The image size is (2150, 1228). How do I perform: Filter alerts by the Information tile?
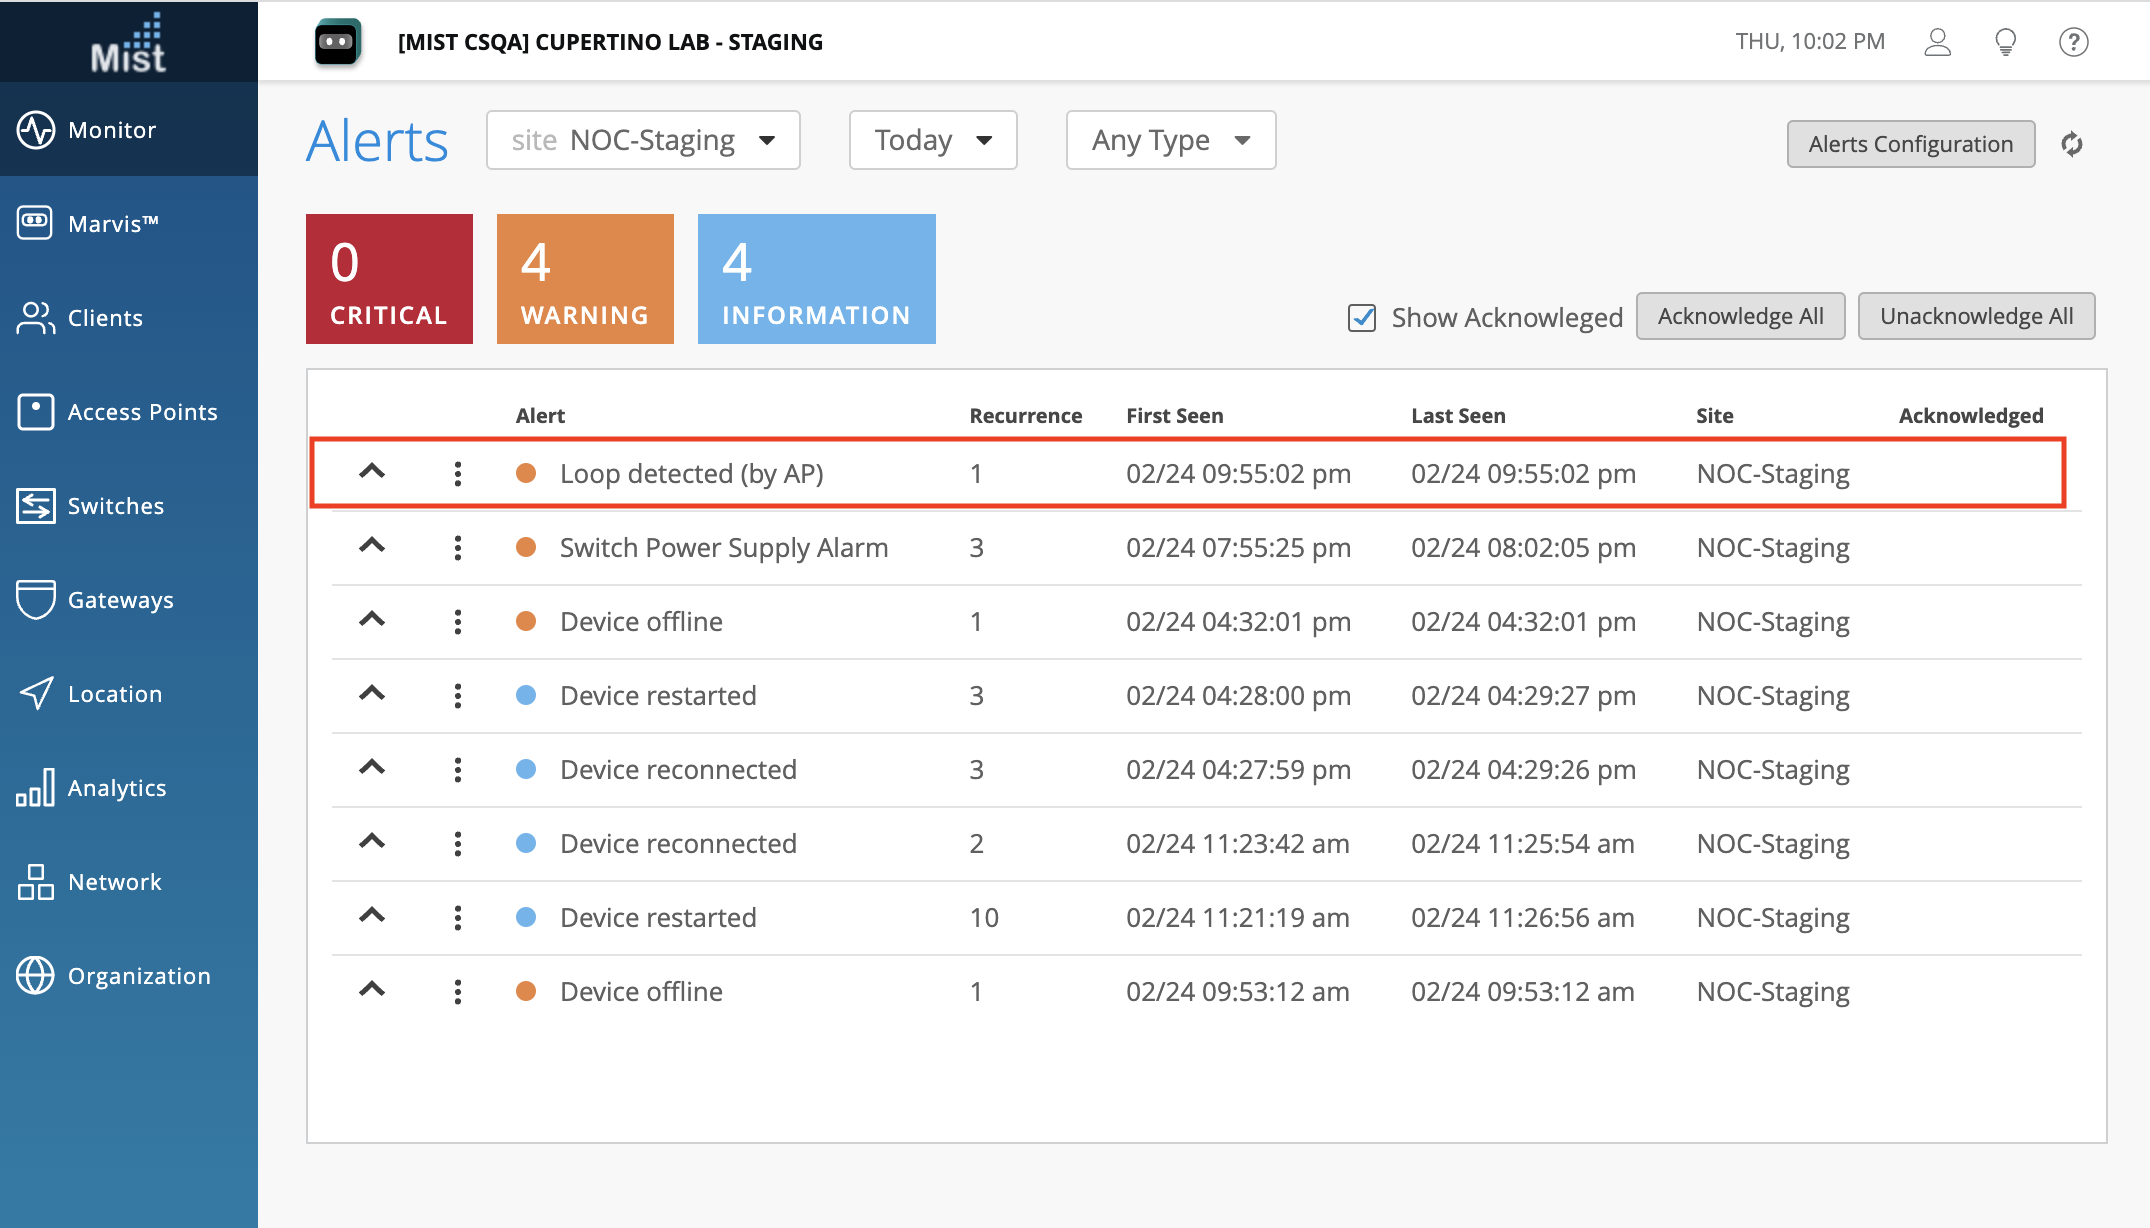(816, 279)
